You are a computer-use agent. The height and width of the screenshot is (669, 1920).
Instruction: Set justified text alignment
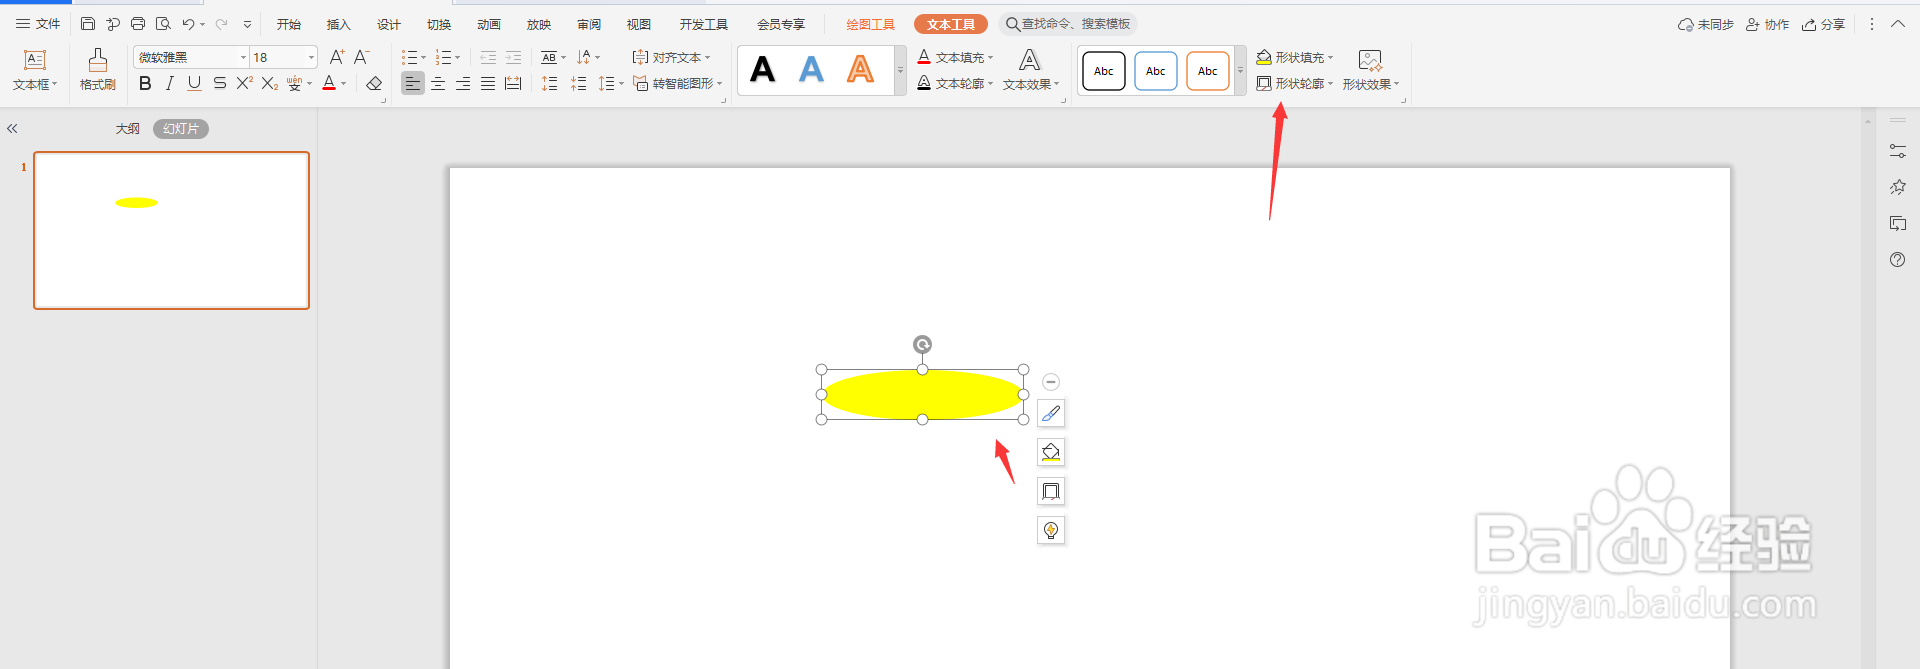pyautogui.click(x=488, y=84)
